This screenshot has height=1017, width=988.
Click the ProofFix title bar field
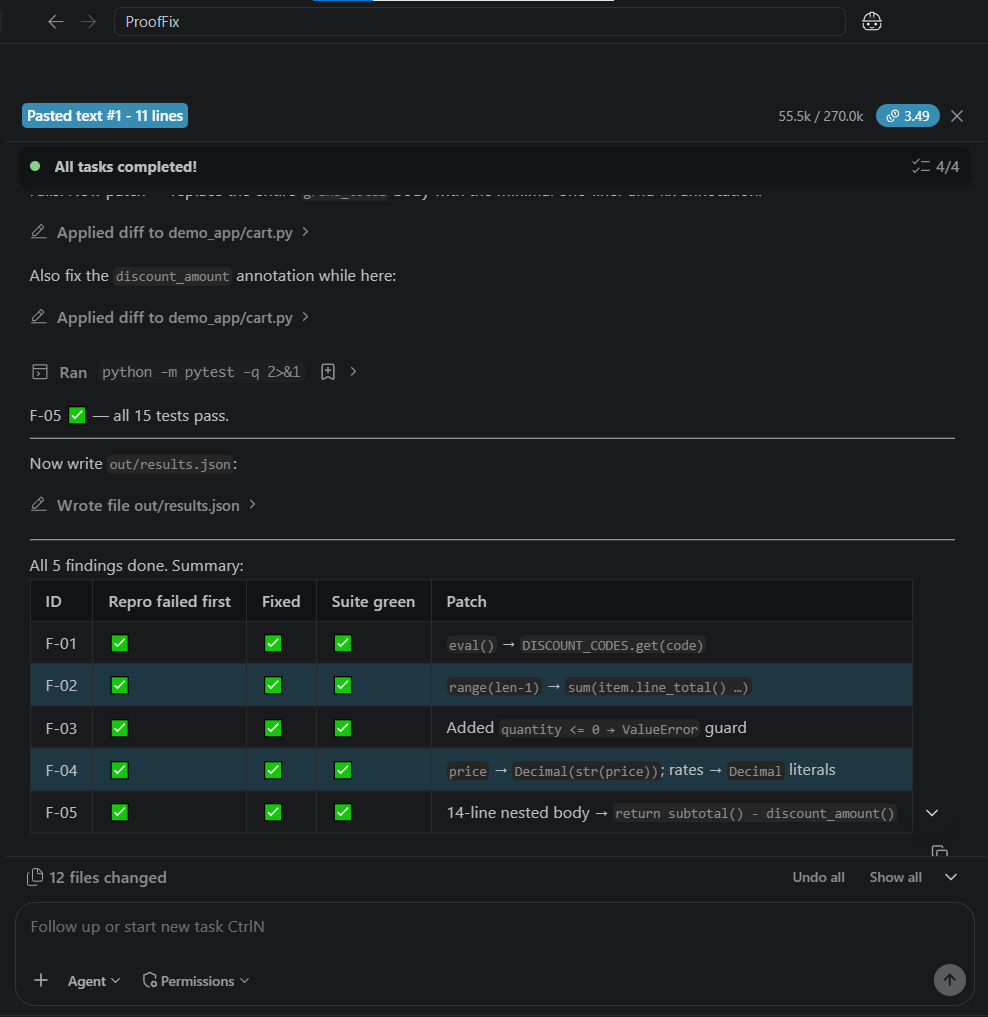coord(479,21)
